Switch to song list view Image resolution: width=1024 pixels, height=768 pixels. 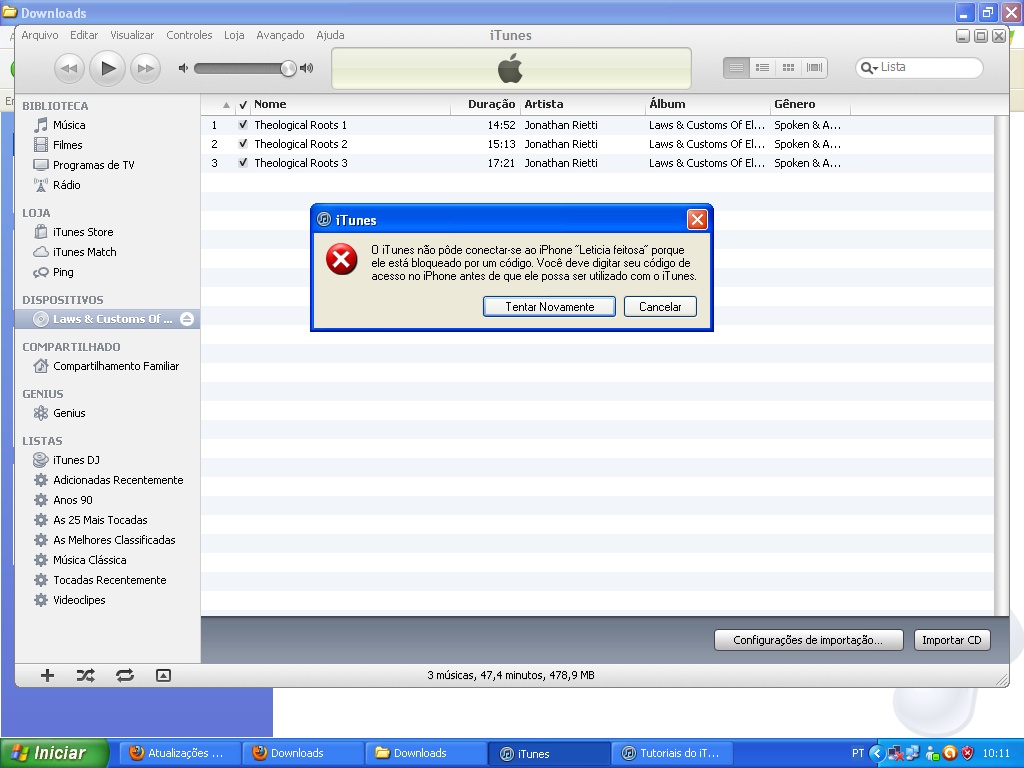[x=736, y=67]
